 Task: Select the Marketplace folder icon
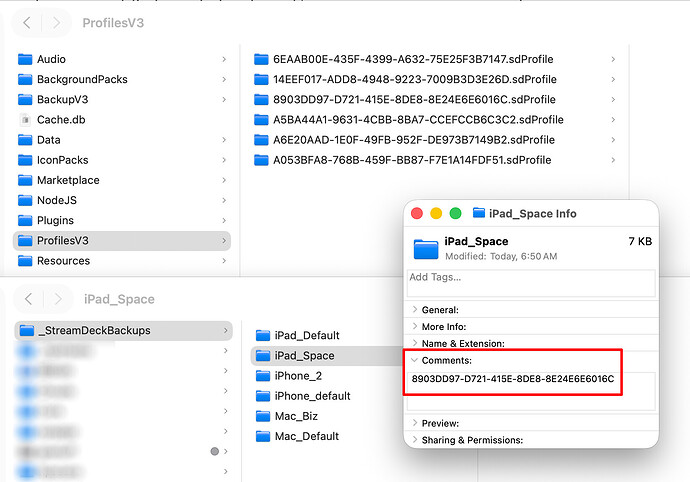click(x=25, y=180)
